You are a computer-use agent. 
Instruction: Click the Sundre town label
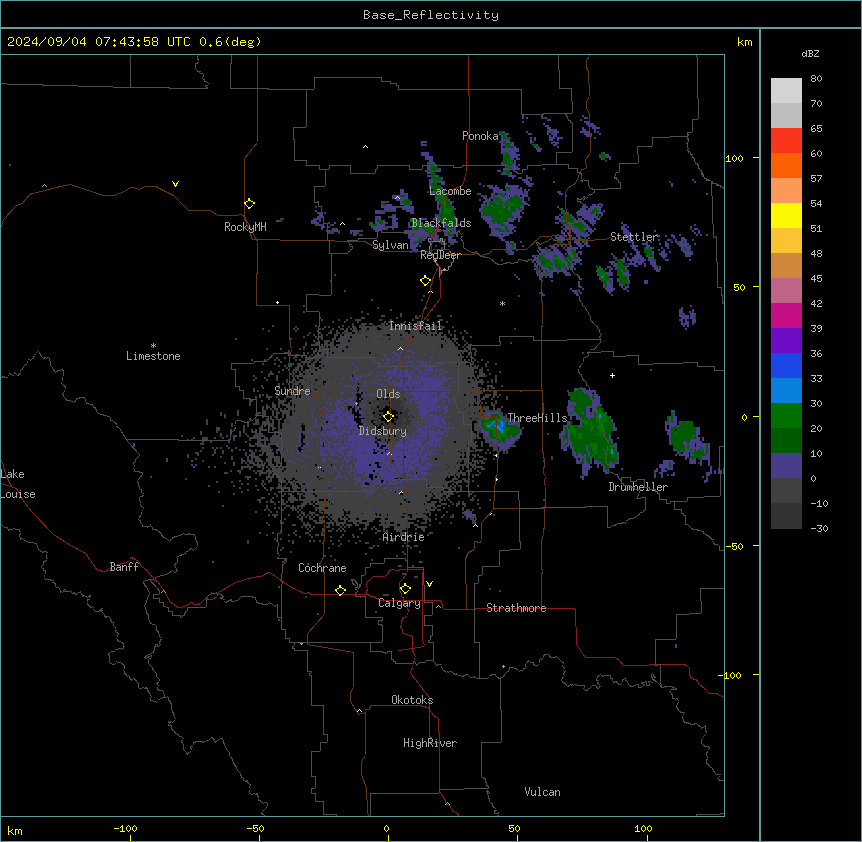(x=292, y=391)
